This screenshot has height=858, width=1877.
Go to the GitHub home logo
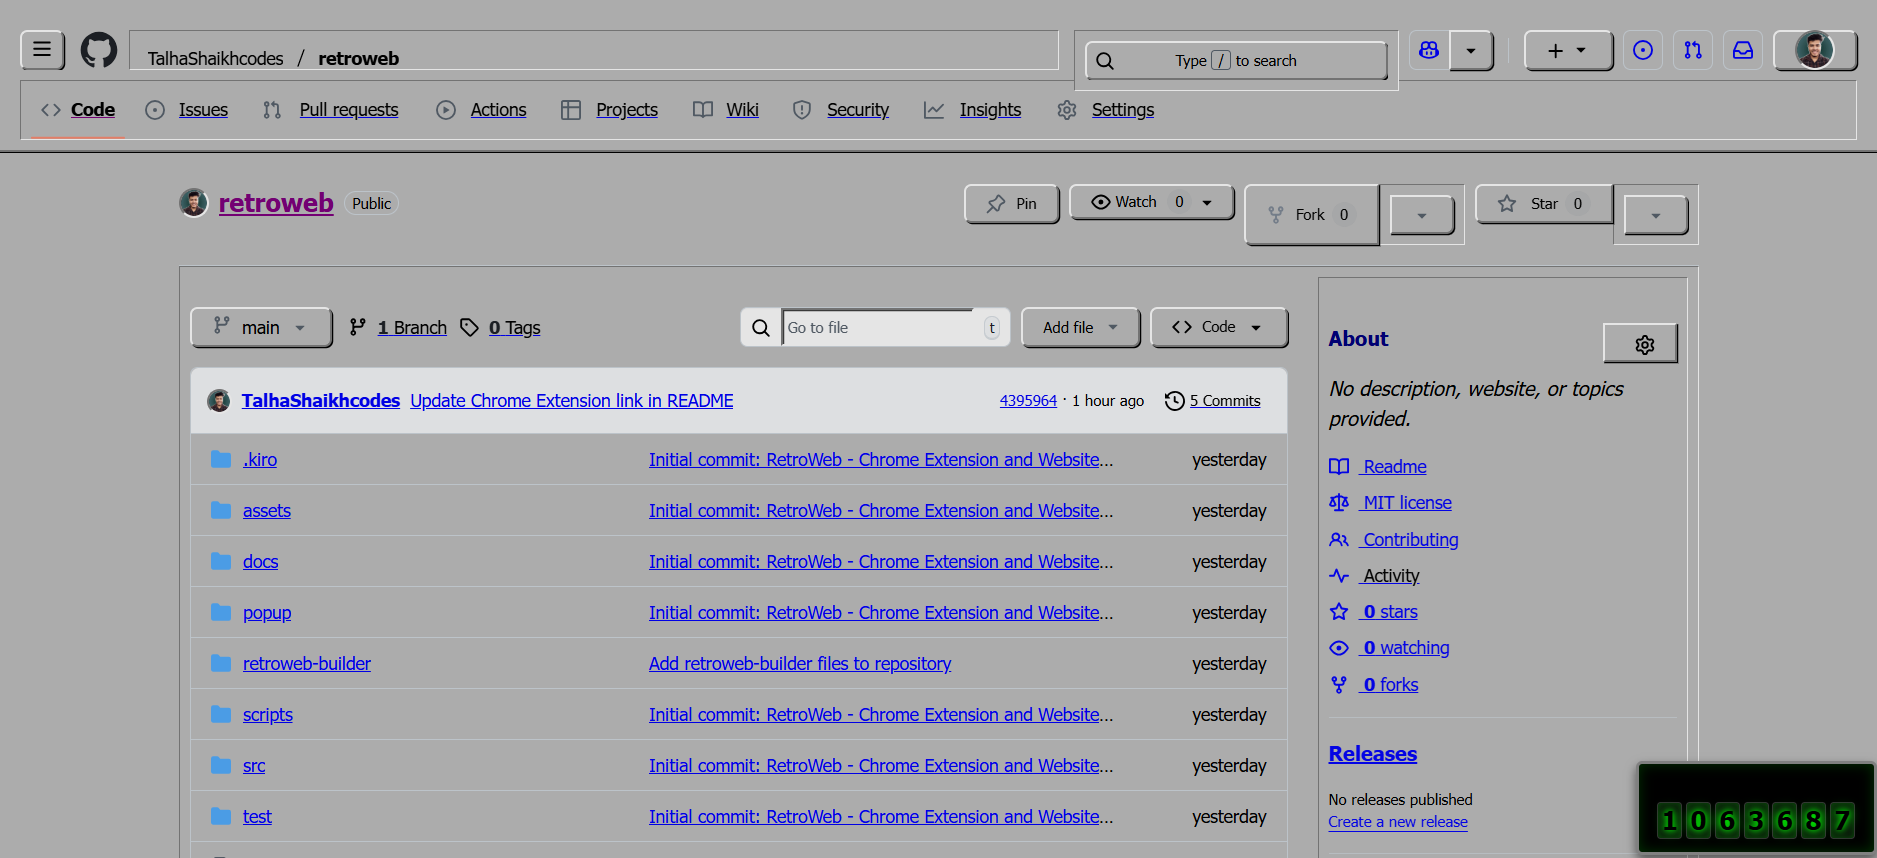click(98, 49)
